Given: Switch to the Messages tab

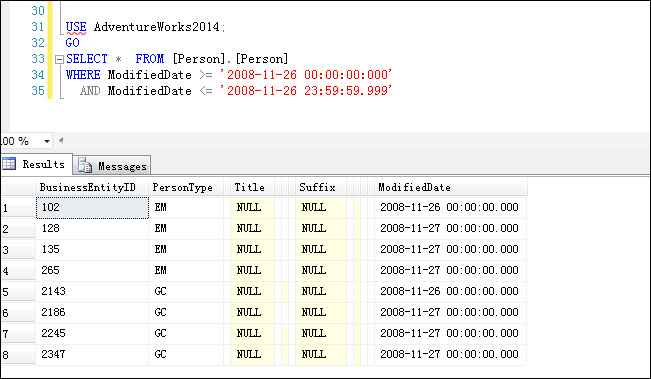Looking at the screenshot, I should click(113, 166).
